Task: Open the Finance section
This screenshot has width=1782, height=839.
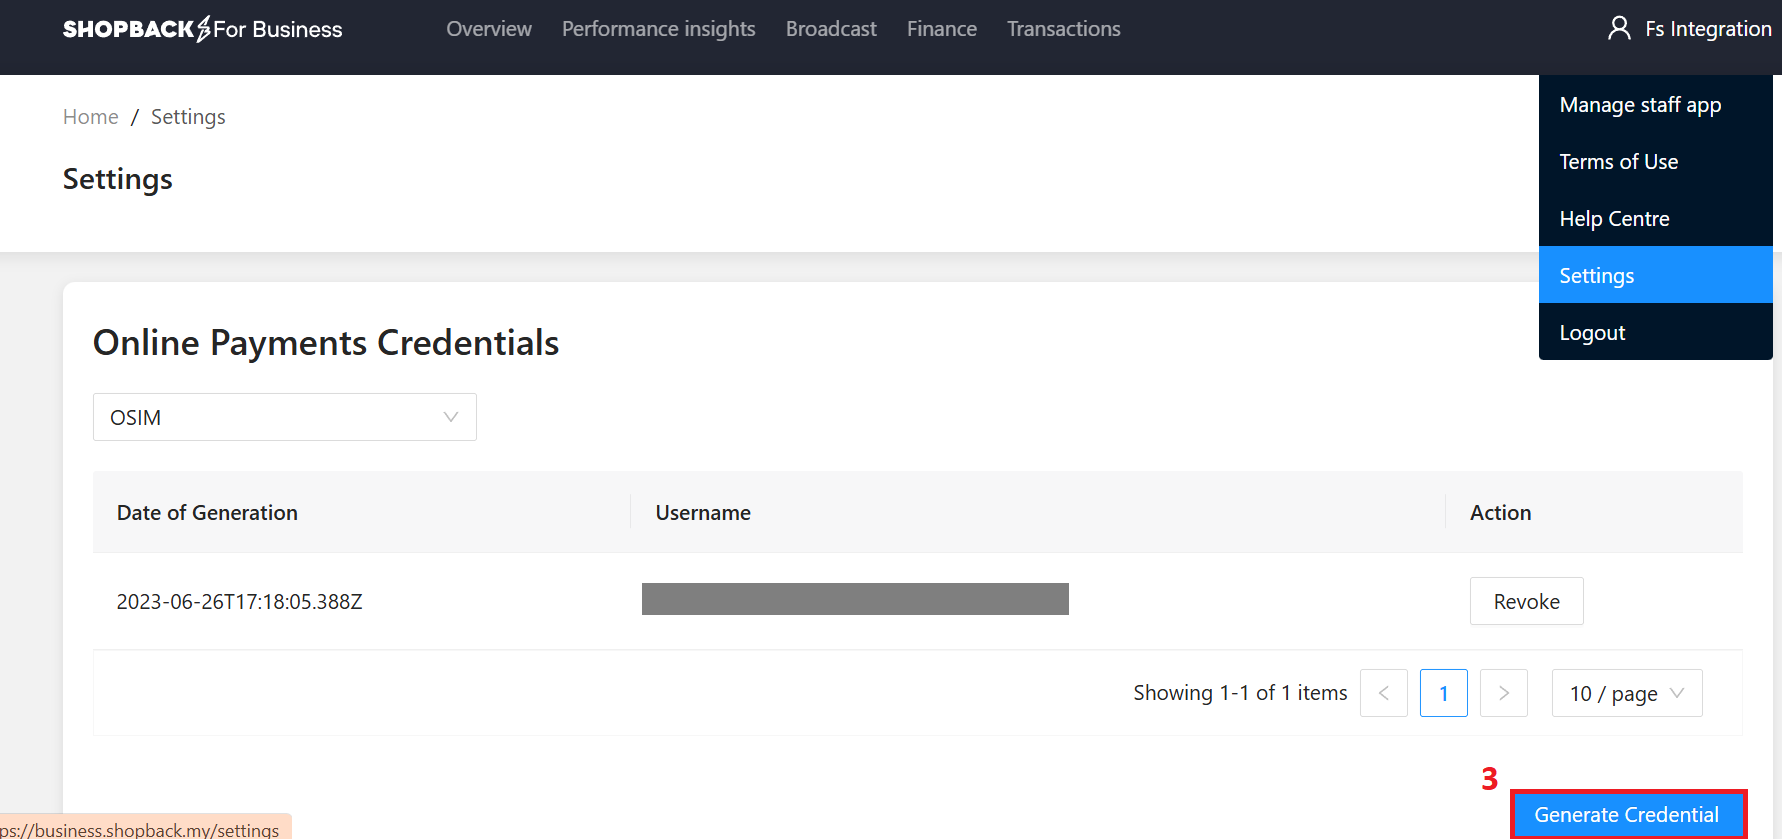Action: point(942,29)
